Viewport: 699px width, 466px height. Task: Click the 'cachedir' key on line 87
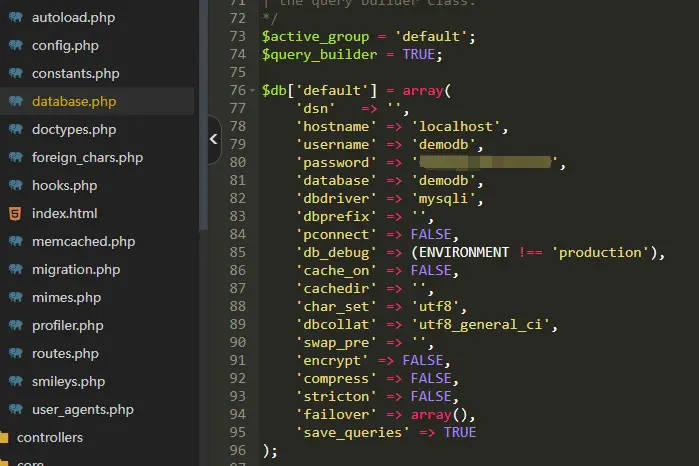[x=336, y=289]
